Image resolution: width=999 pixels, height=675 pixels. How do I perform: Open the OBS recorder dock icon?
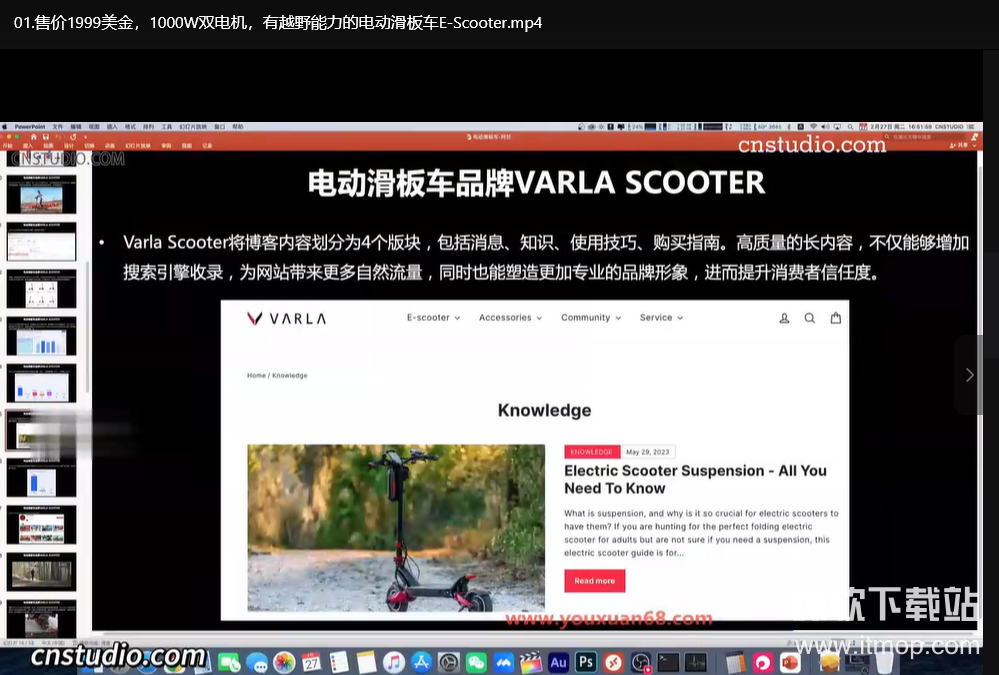click(640, 663)
